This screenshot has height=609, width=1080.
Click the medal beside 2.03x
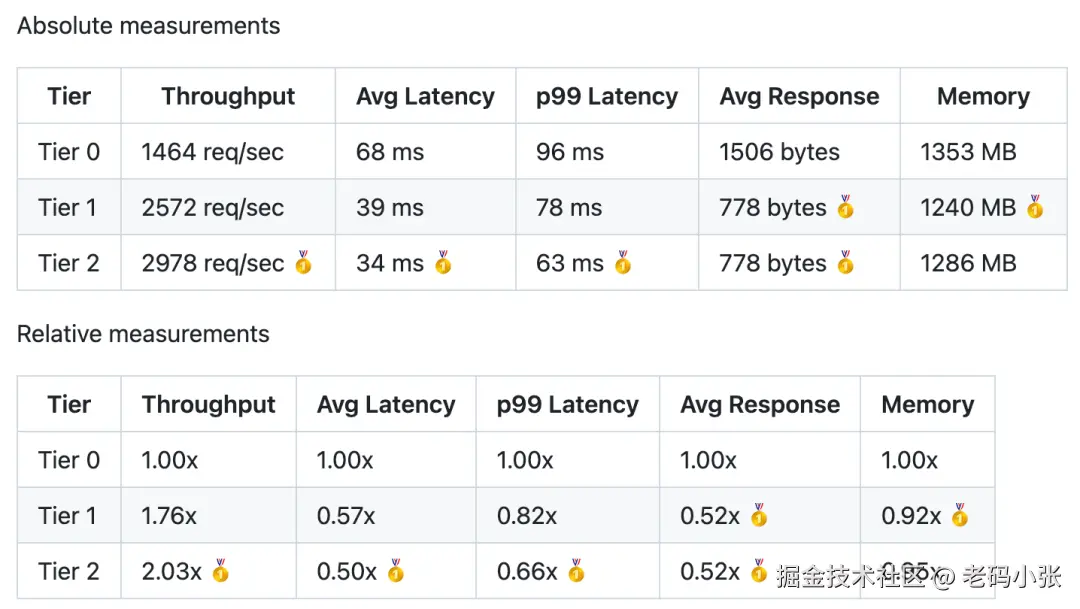pos(221,571)
